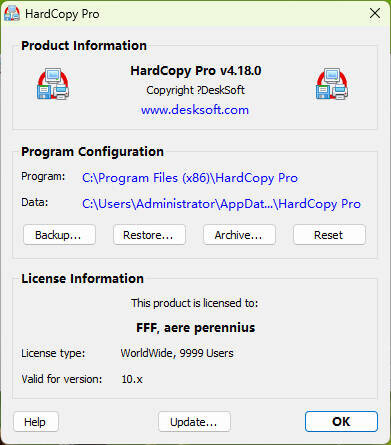Reset the program configuration
Image resolution: width=391 pixels, height=445 pixels.
coord(329,235)
